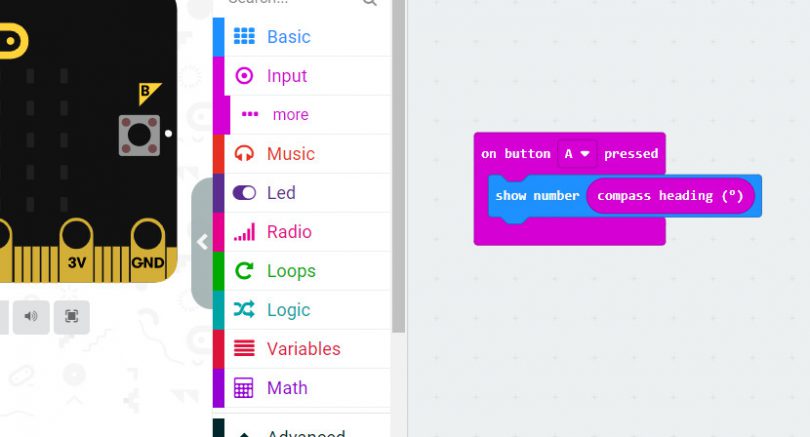Click the toolbox scrollbar
This screenshot has height=437, width=810.
[x=399, y=160]
